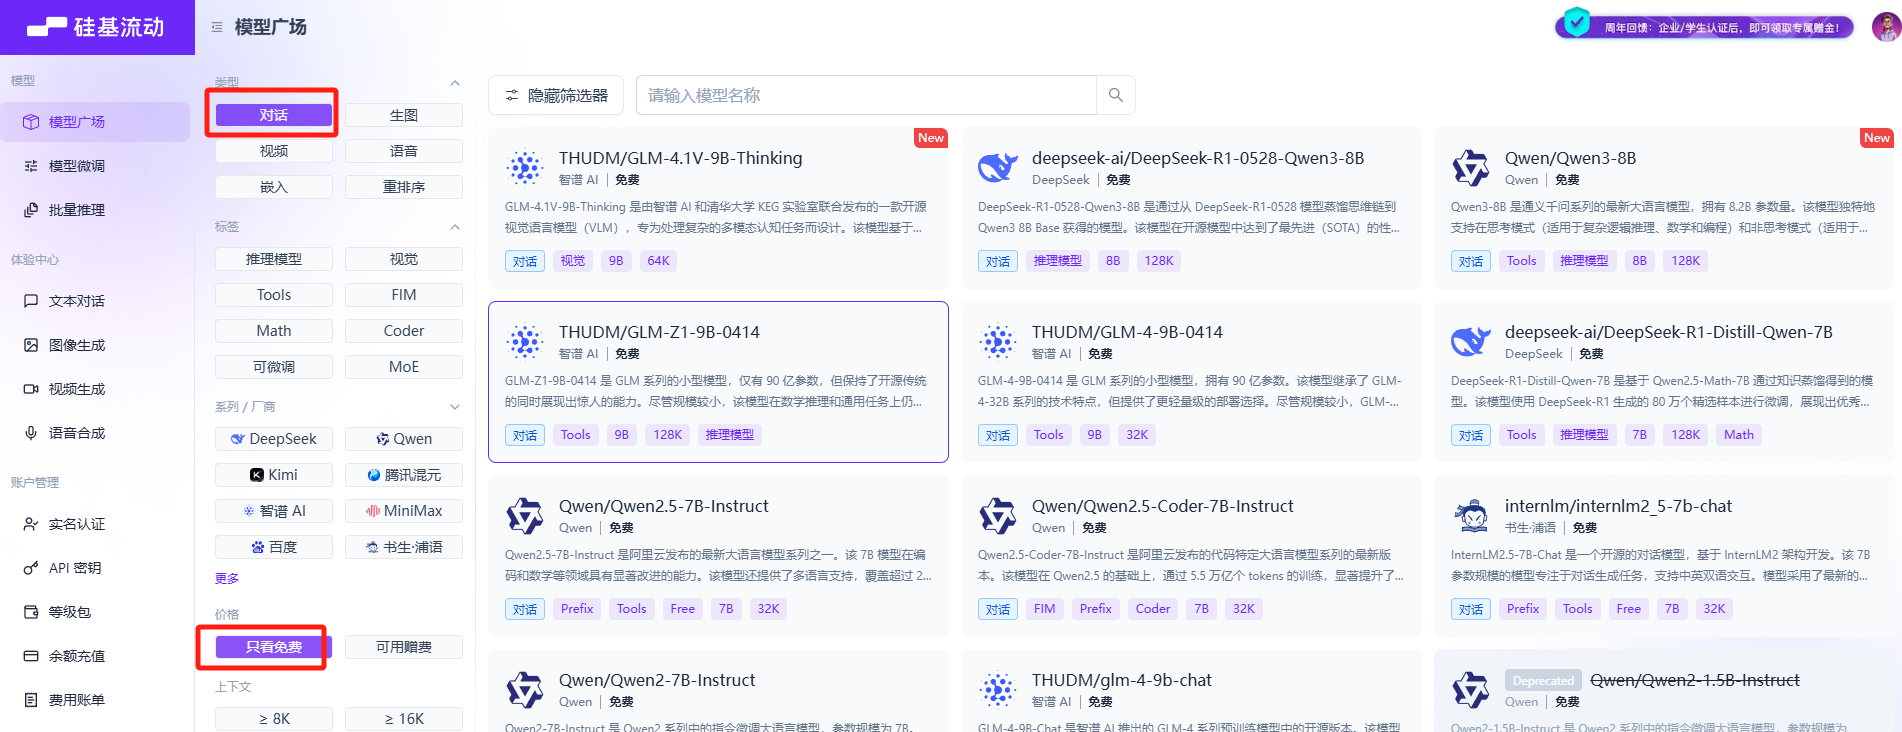The width and height of the screenshot is (1902, 732).
Task: Filter by DeepSeek vendor
Action: pyautogui.click(x=274, y=439)
